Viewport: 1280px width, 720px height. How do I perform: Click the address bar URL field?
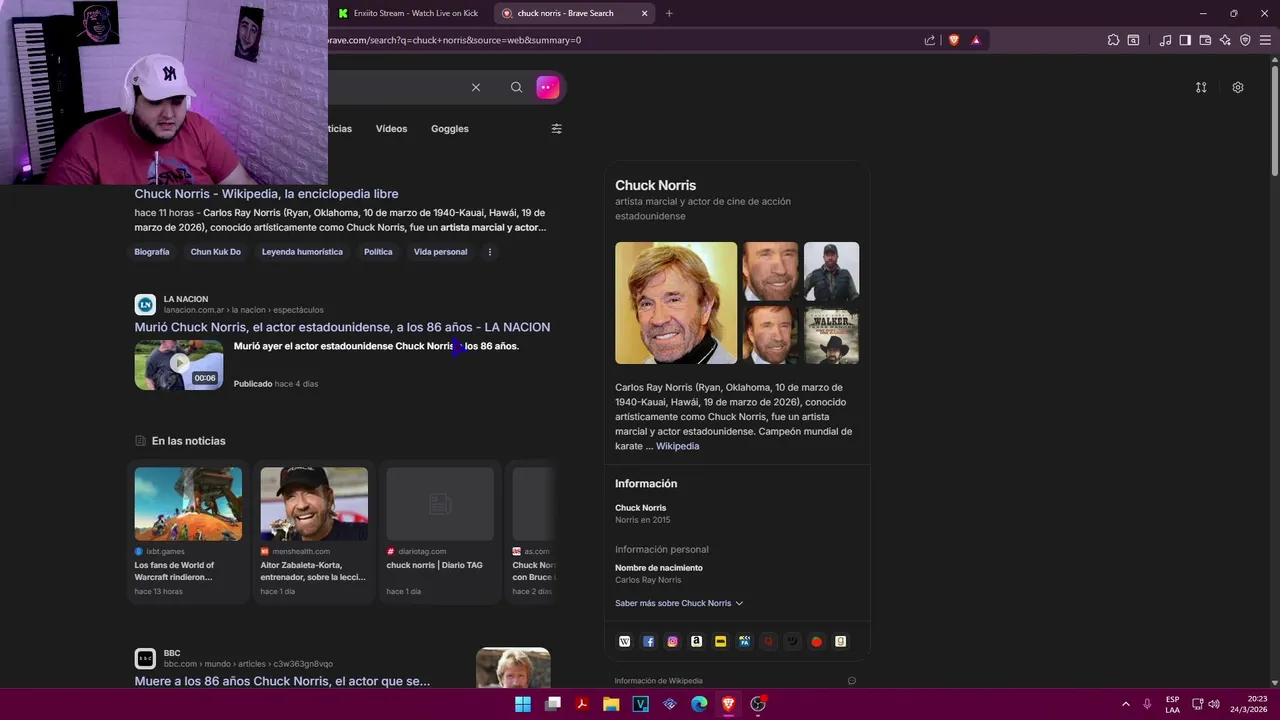[620, 40]
